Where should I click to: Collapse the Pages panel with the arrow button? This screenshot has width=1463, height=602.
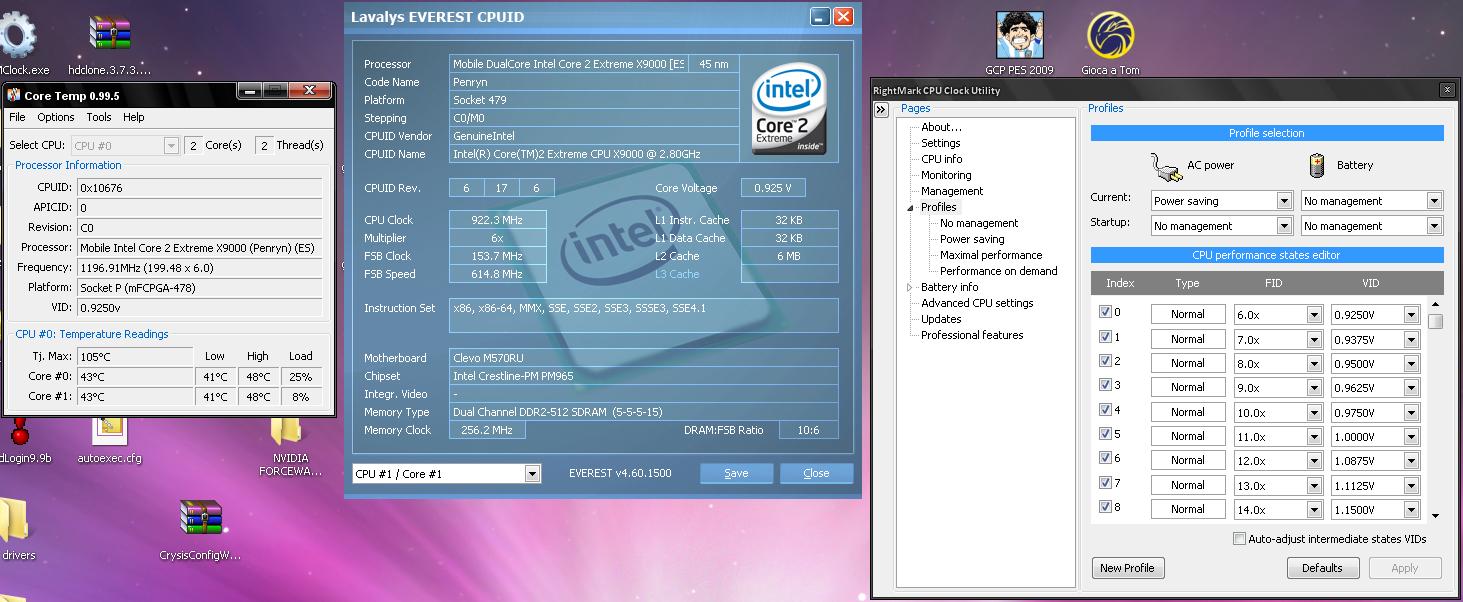pos(881,110)
